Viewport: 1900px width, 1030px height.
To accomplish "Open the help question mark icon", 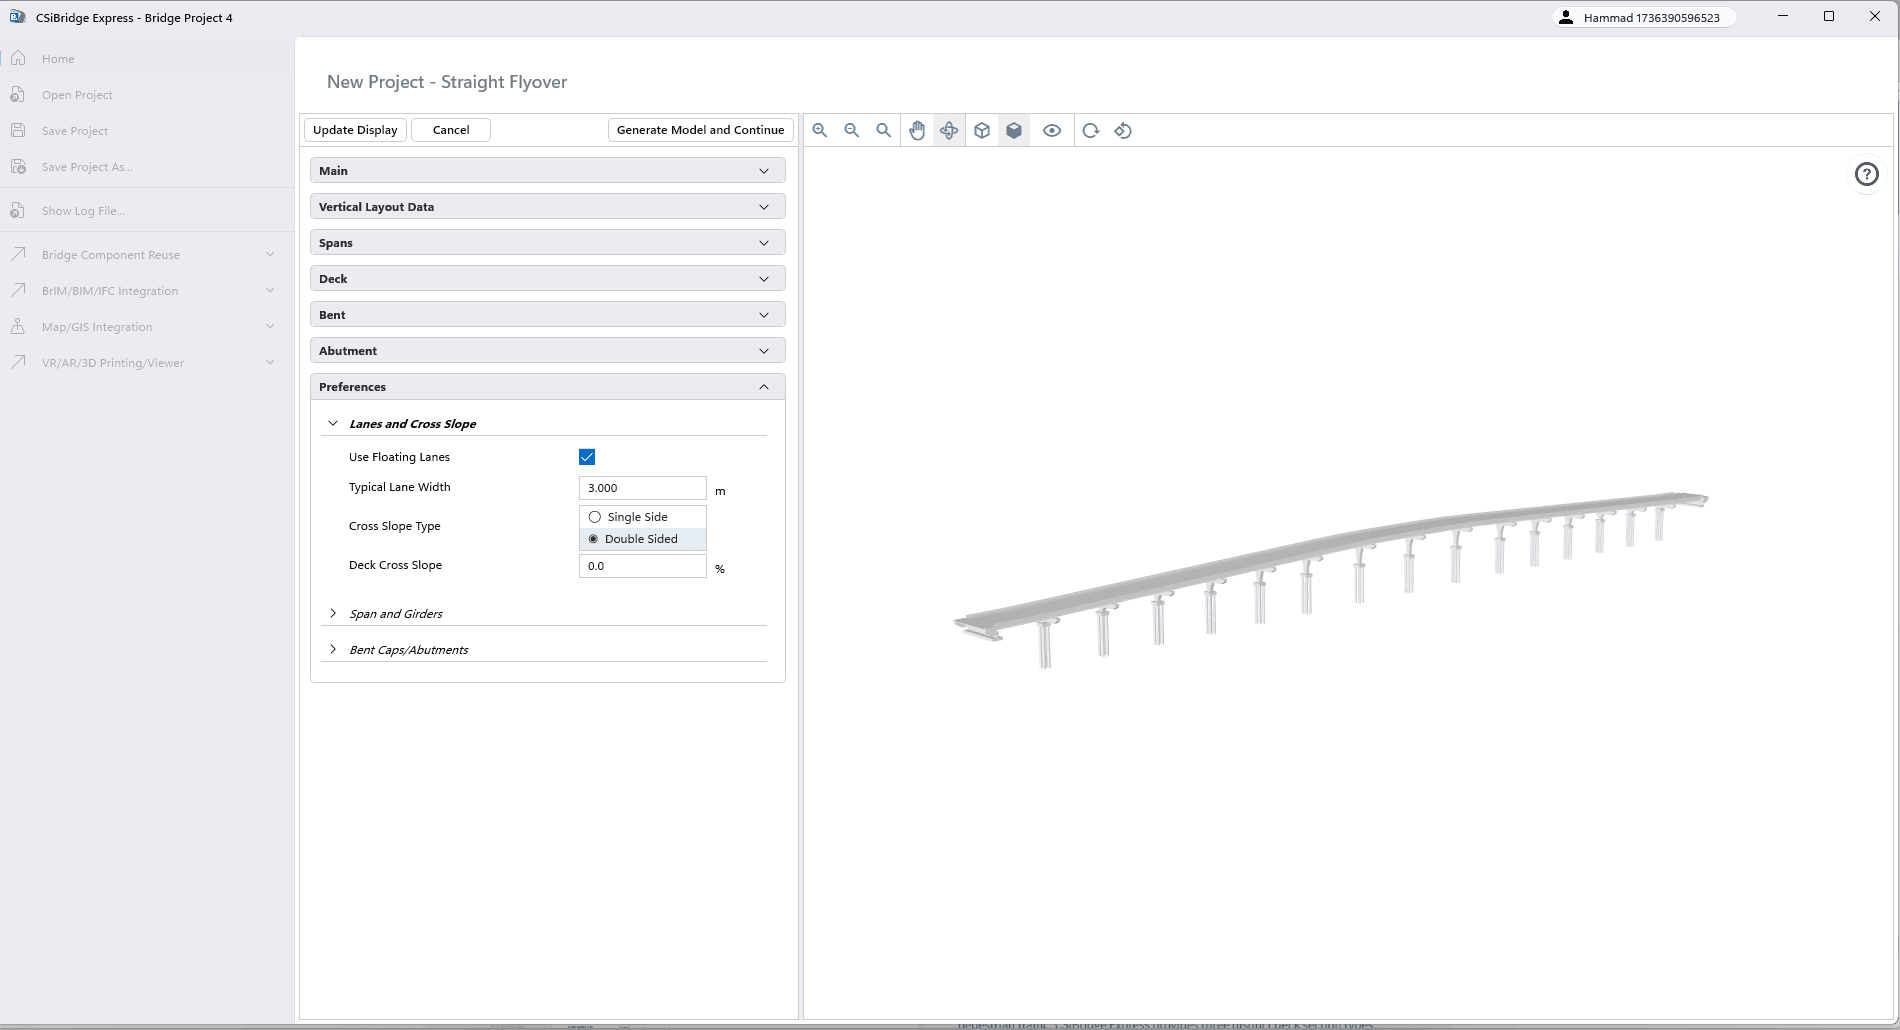I will coord(1866,174).
